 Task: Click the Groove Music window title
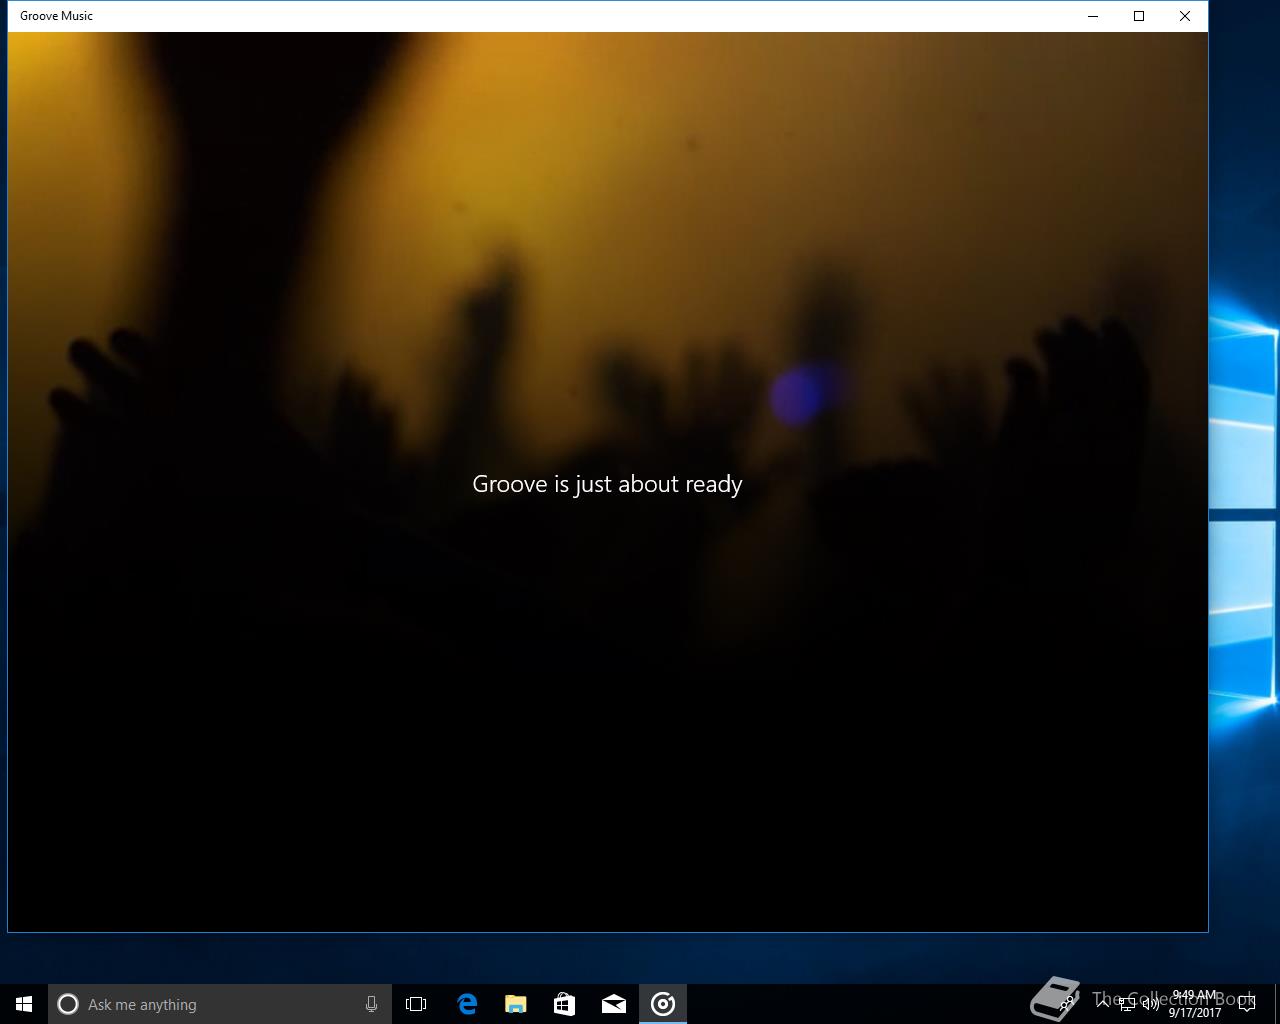pos(56,16)
